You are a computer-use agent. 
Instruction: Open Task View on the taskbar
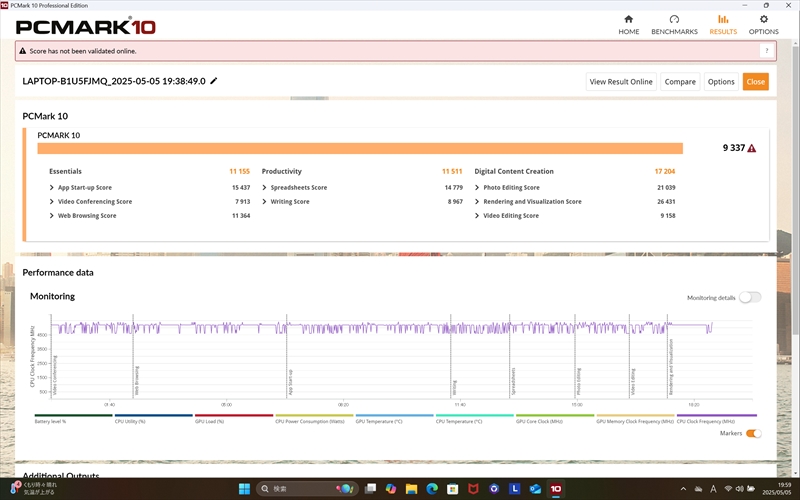370,489
